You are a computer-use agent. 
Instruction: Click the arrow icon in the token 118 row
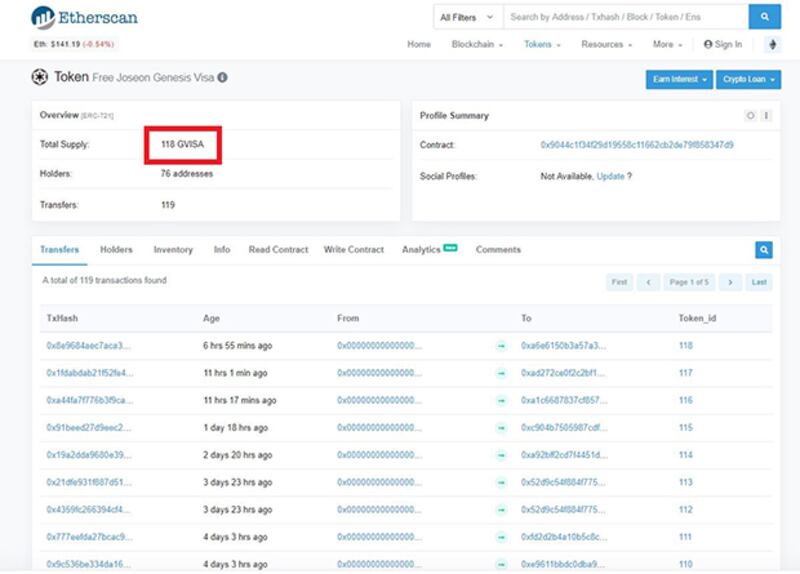501,346
